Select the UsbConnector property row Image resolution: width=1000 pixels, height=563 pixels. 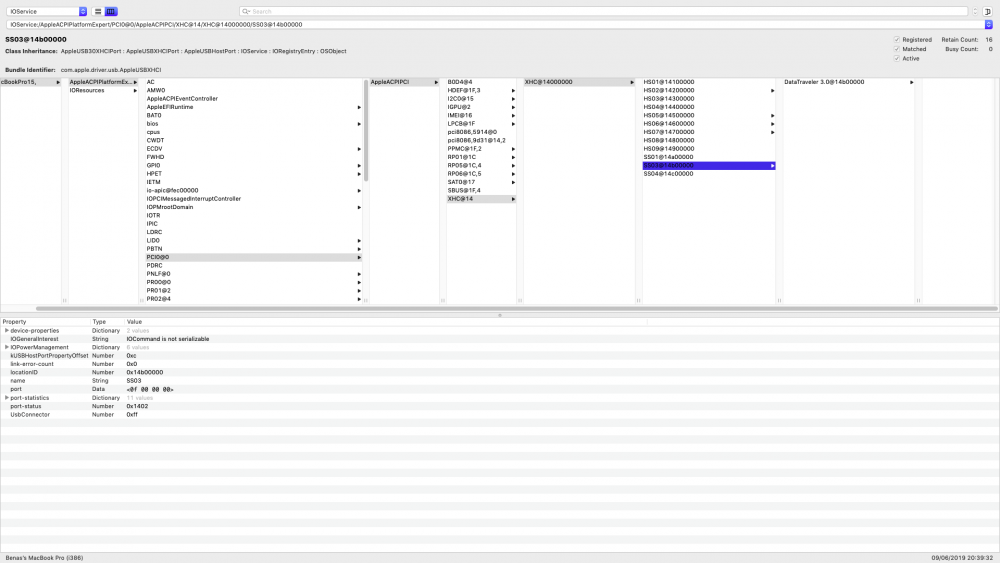coord(499,414)
